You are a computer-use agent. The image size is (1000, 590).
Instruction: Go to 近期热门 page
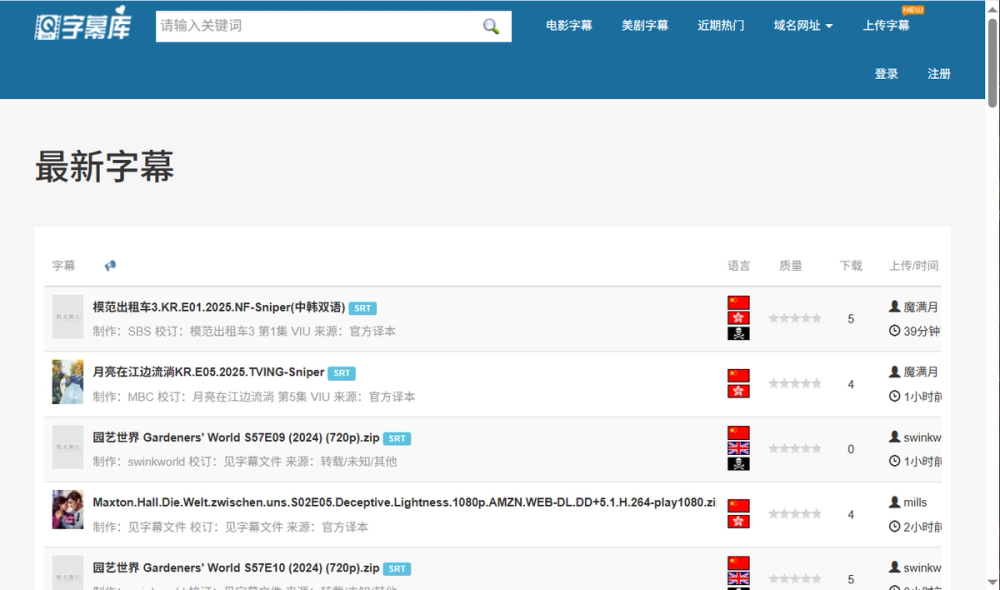tap(721, 26)
